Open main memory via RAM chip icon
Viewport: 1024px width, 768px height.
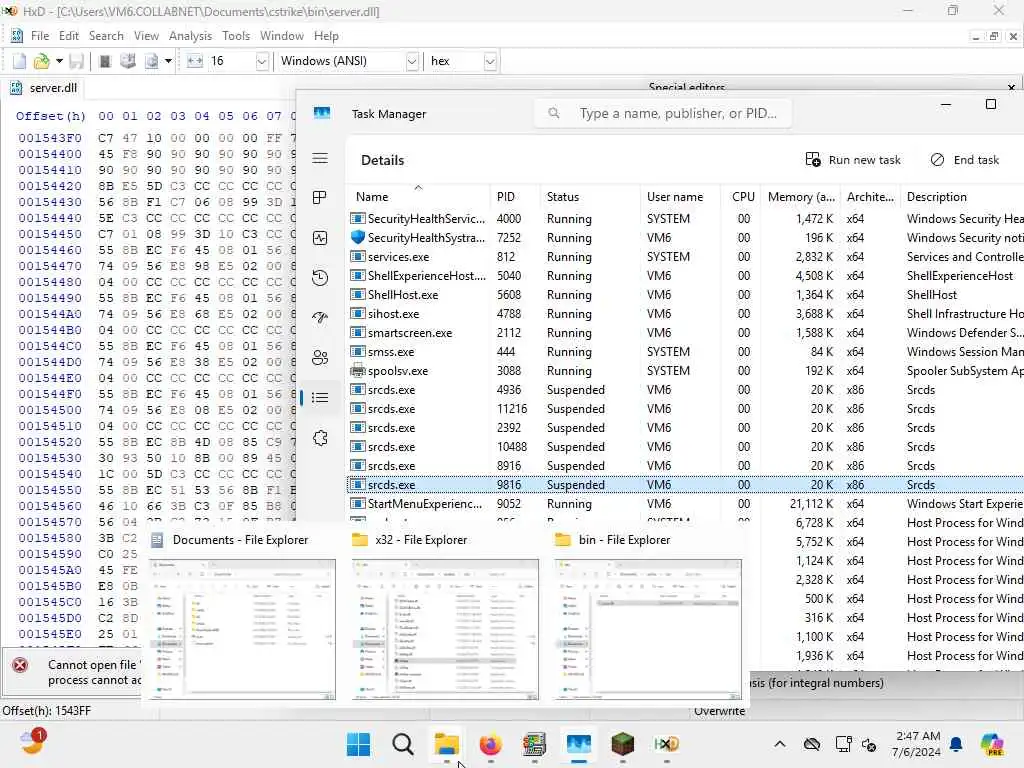click(x=104, y=61)
